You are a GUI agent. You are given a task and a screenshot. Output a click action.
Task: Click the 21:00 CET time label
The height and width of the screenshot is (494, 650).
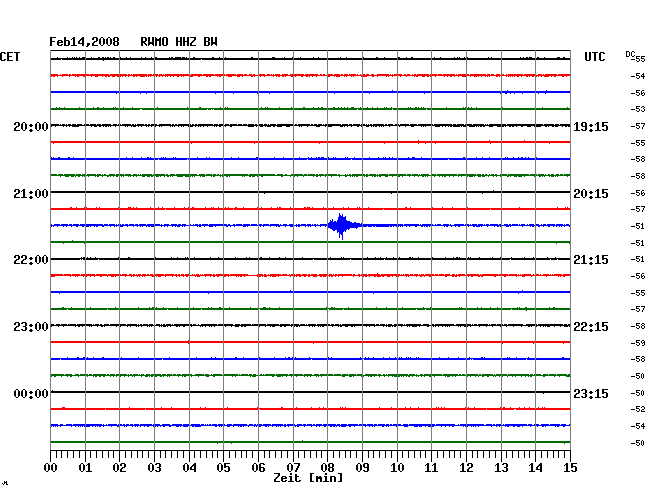[x=31, y=194]
